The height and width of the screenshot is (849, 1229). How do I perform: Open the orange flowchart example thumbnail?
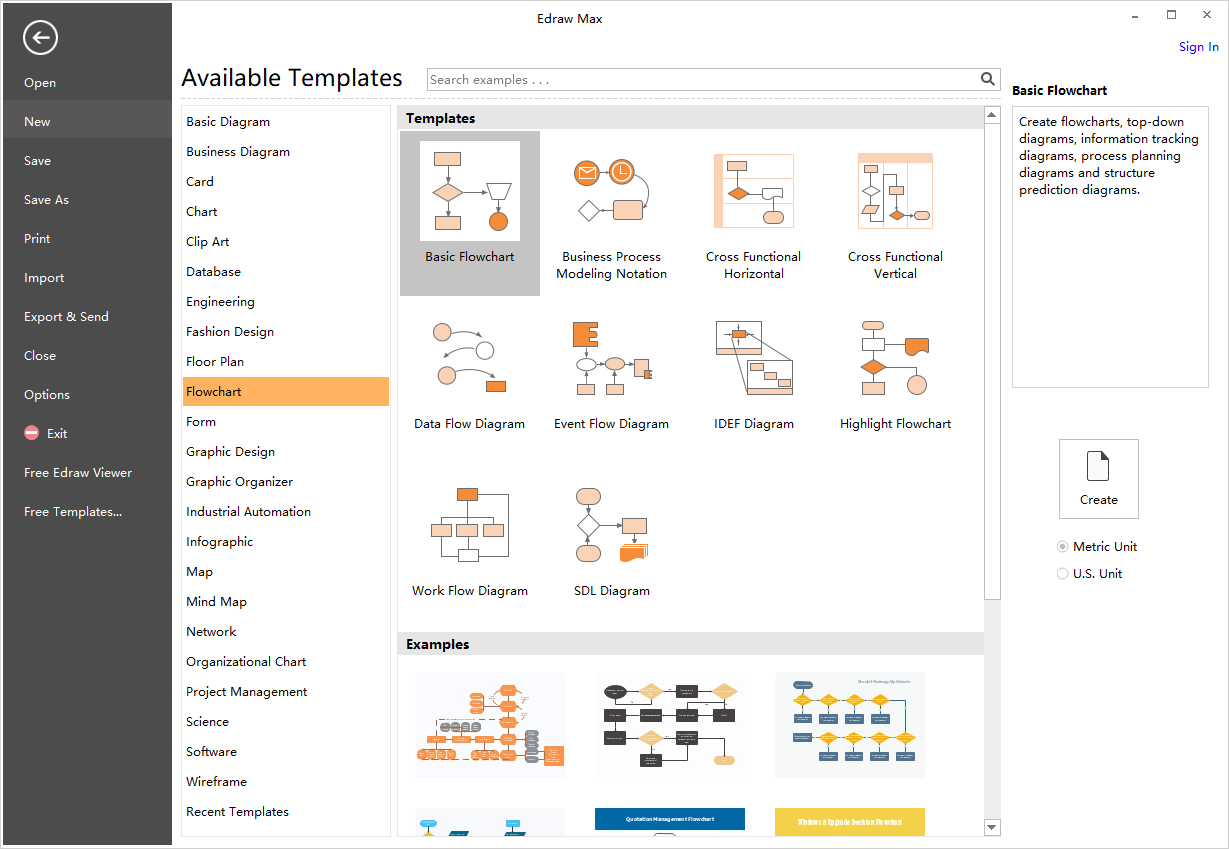tap(490, 724)
